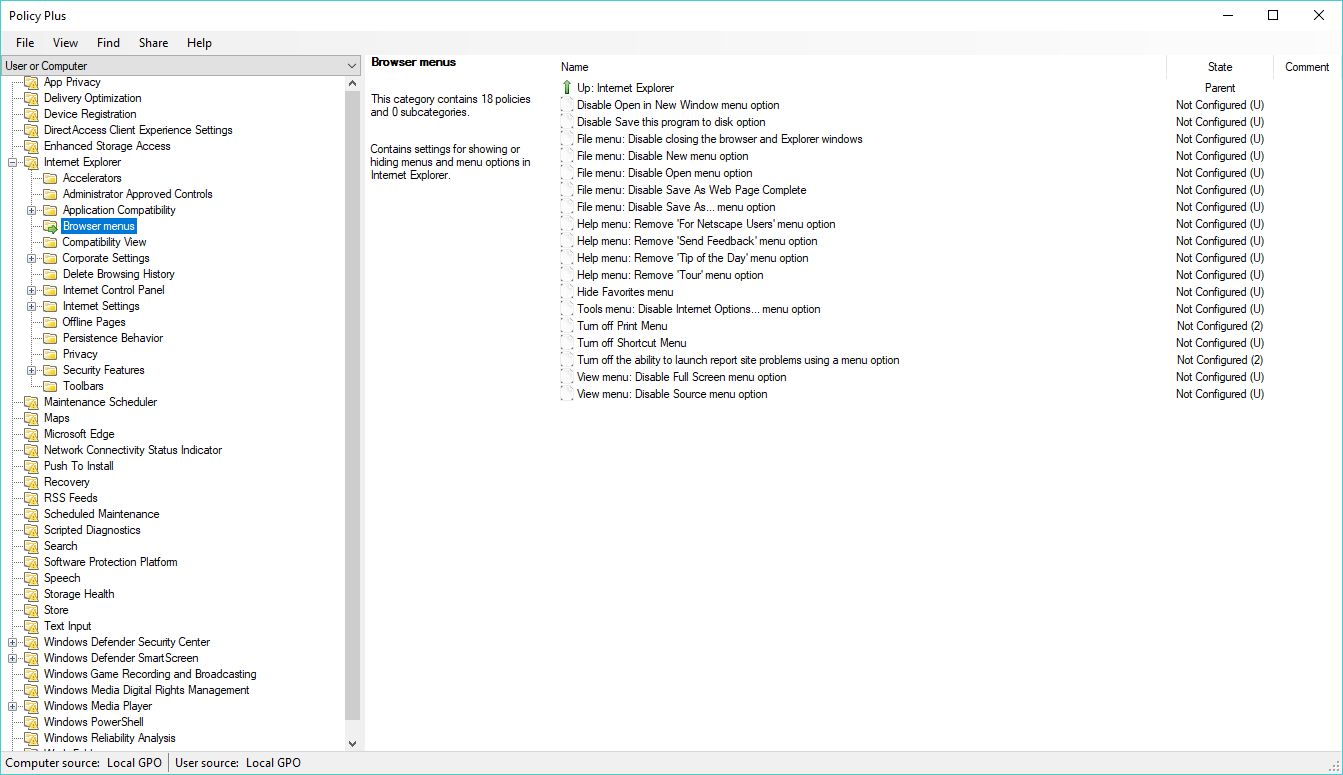Open the User or Computer dropdown
Image resolution: width=1343 pixels, height=775 pixels.
(x=181, y=66)
